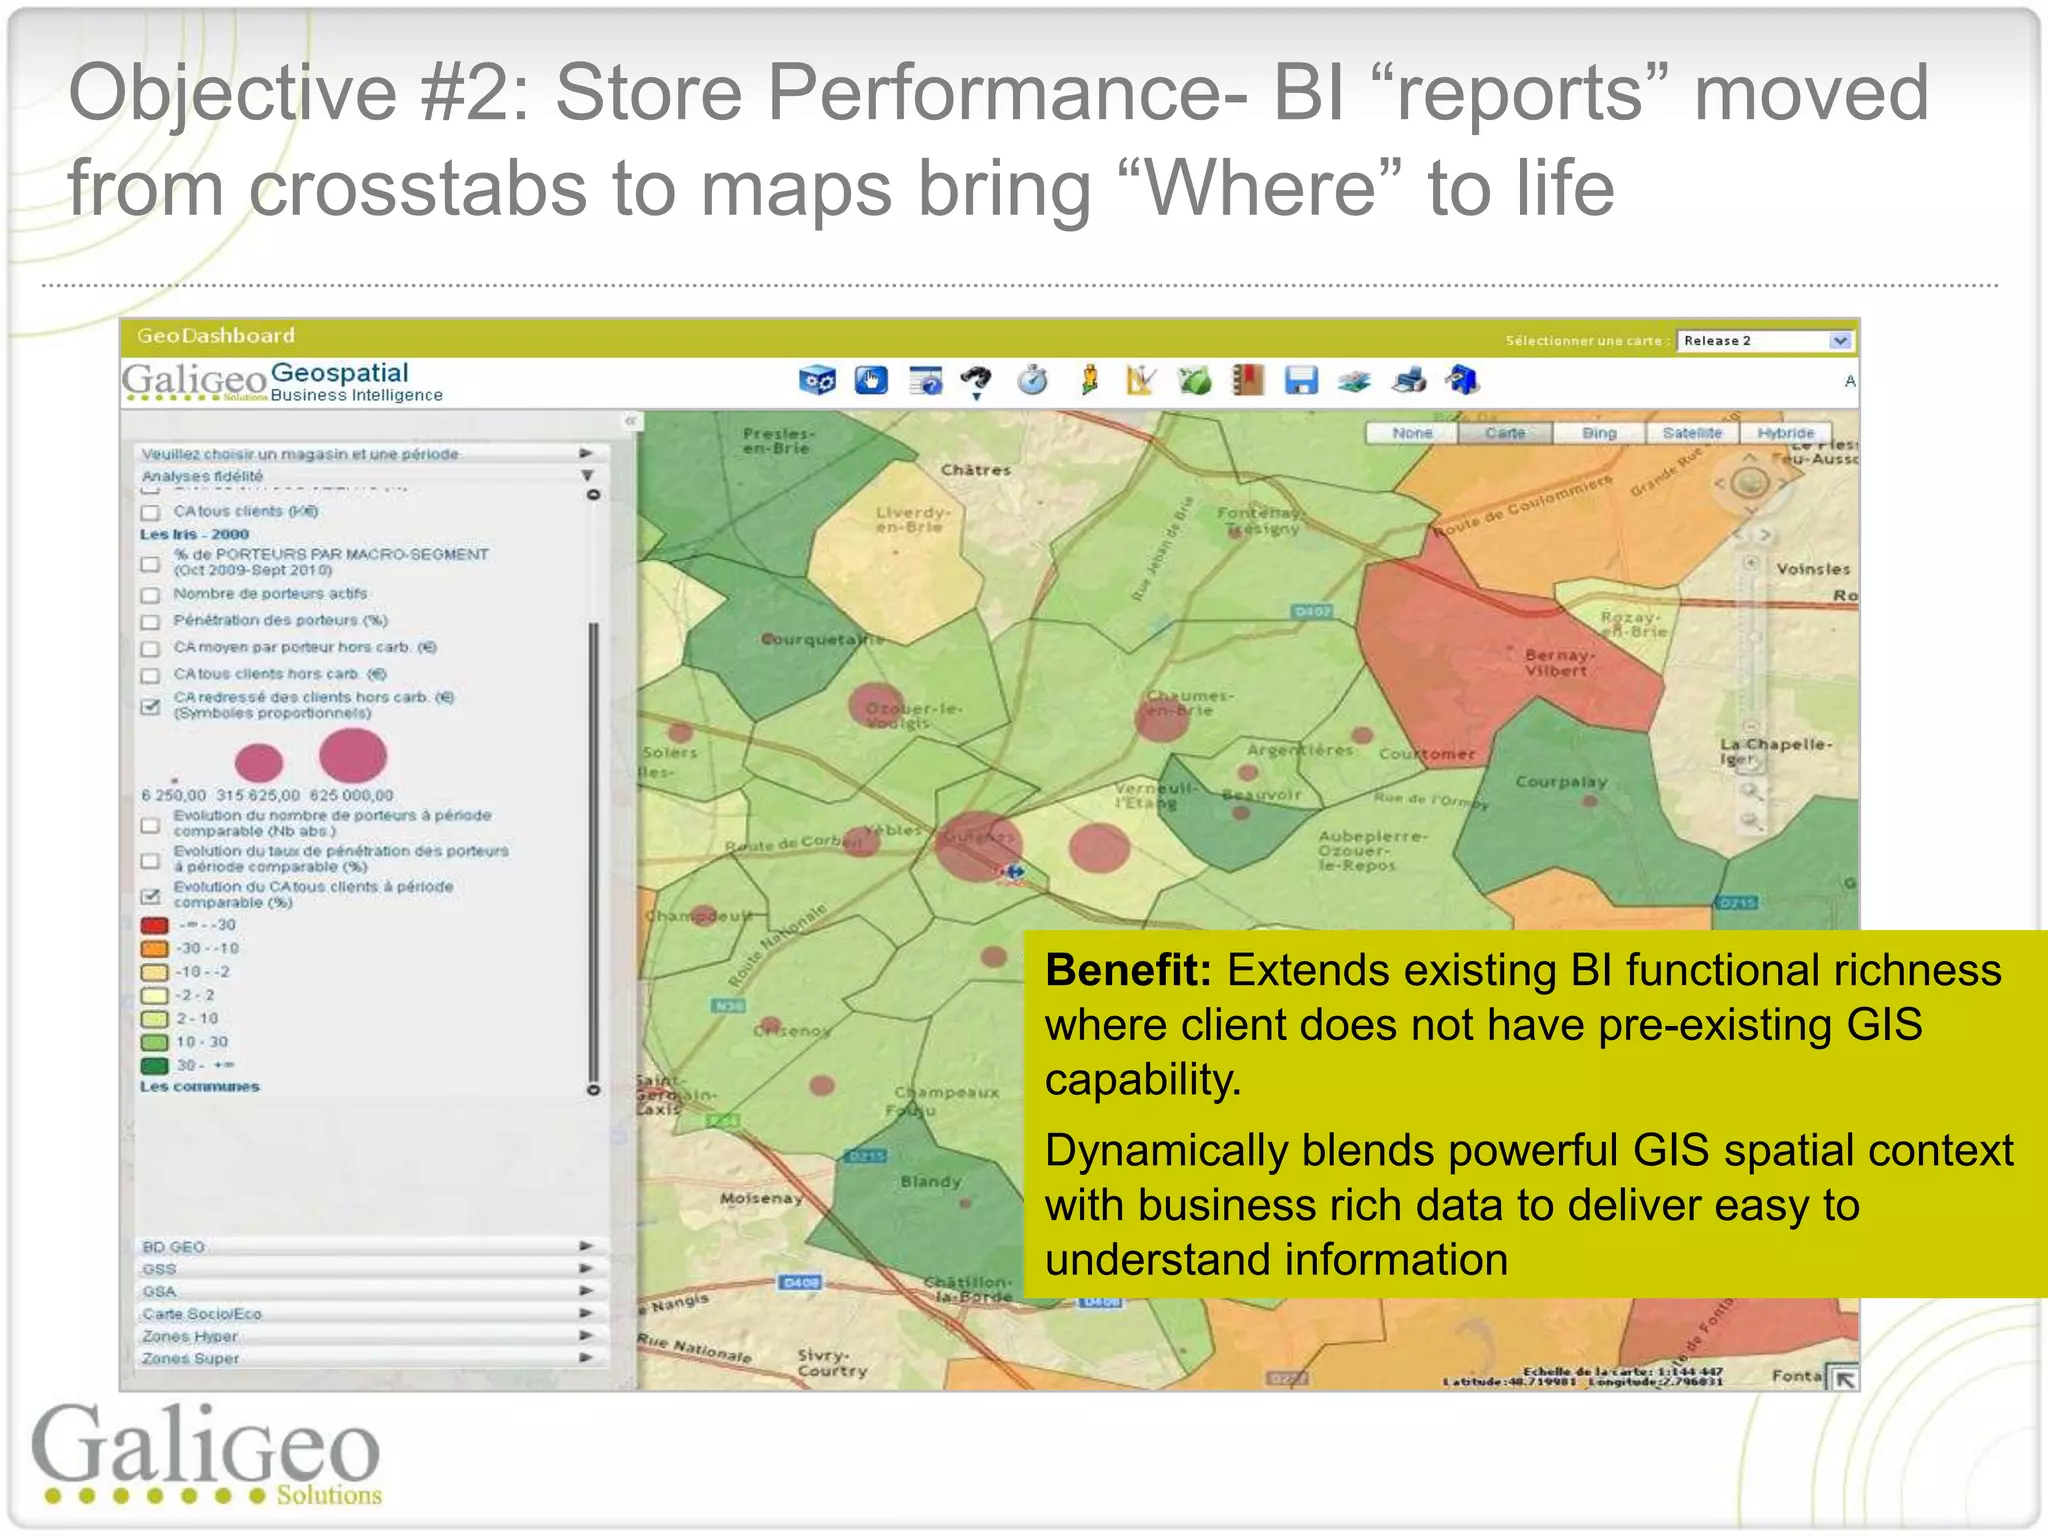Click the orange -30 to -10 swatch

click(154, 948)
